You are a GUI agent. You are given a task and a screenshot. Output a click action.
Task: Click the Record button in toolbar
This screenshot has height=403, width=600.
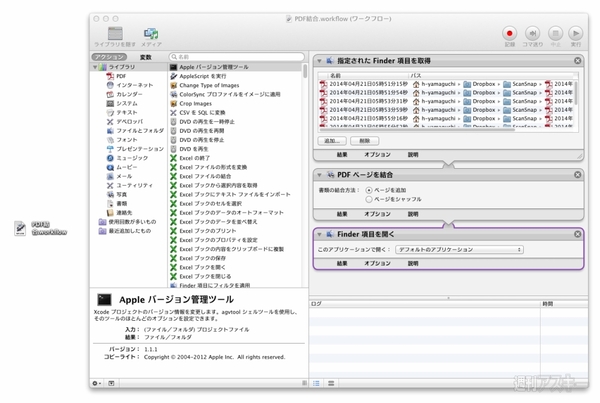tap(509, 34)
